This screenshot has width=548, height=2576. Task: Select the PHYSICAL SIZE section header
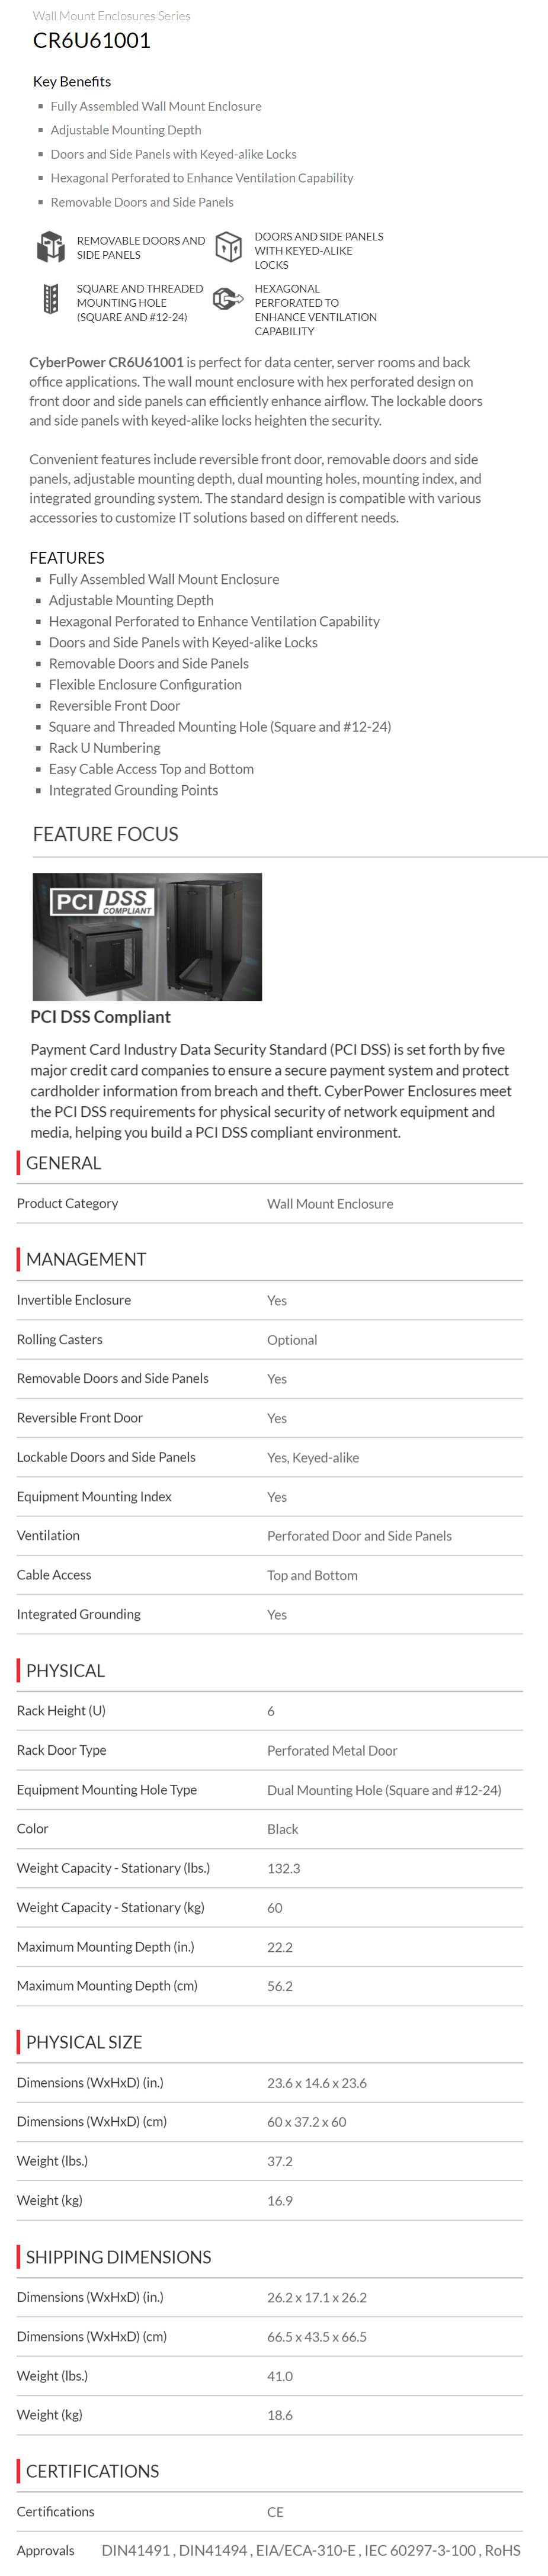tap(84, 2042)
